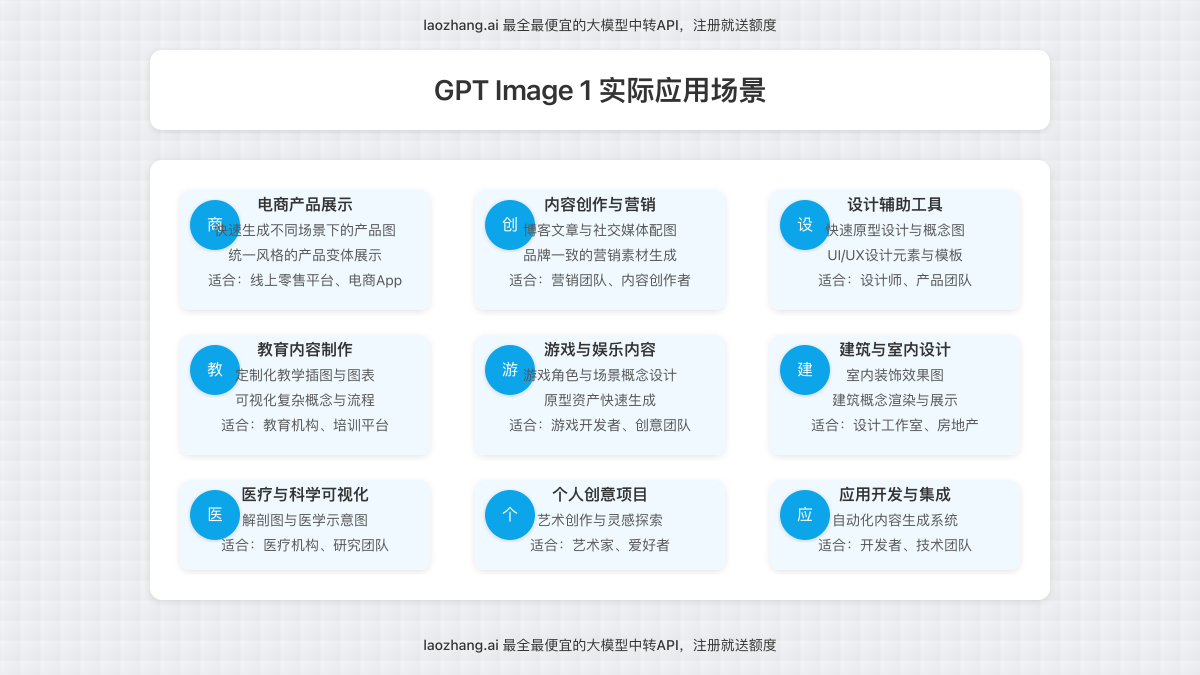Click the line UI/UX设计元素与模板

coord(895,255)
